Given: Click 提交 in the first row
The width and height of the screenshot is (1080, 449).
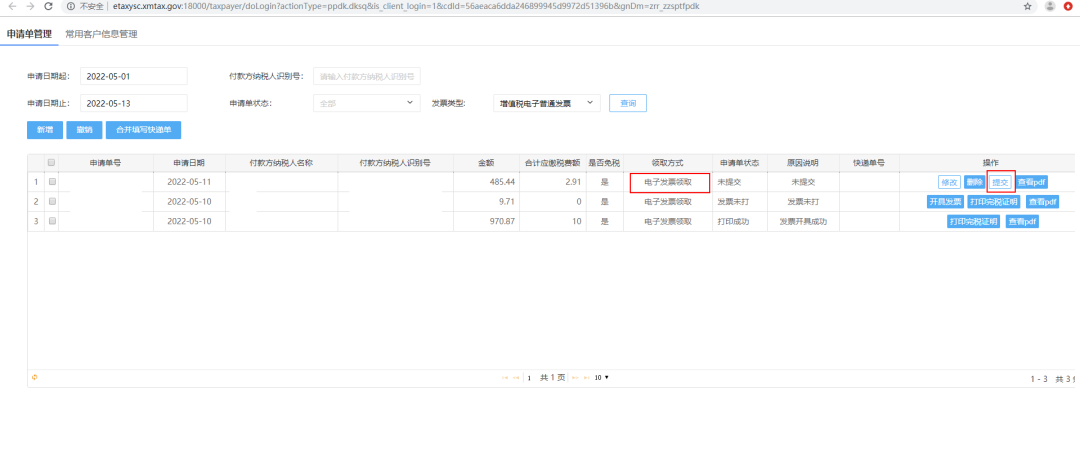Looking at the screenshot, I should click(x=1000, y=182).
